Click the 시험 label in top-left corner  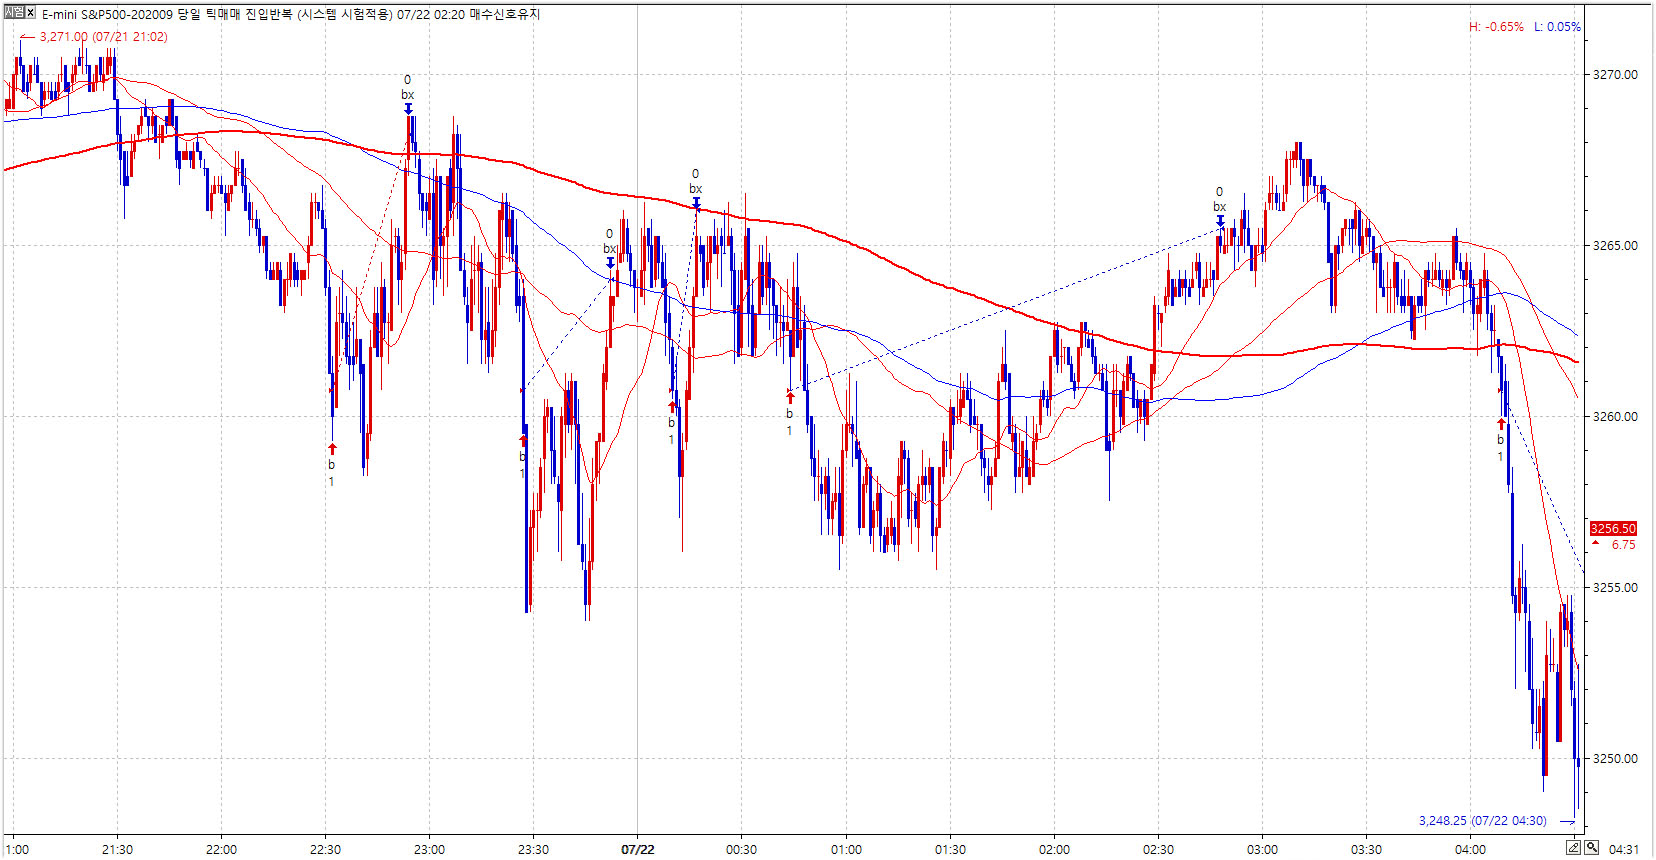(x=14, y=13)
